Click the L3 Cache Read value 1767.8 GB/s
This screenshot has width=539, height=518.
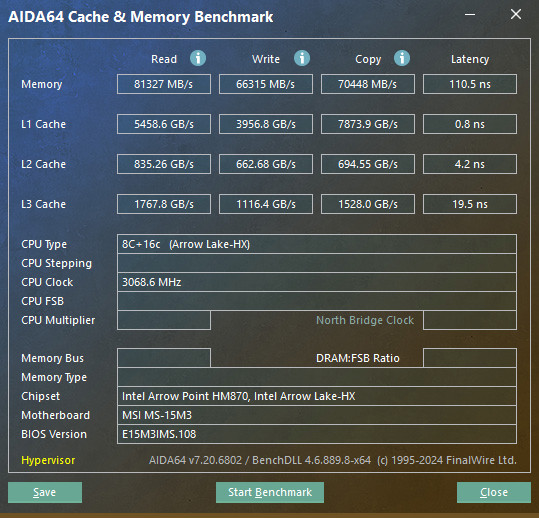click(x=164, y=204)
